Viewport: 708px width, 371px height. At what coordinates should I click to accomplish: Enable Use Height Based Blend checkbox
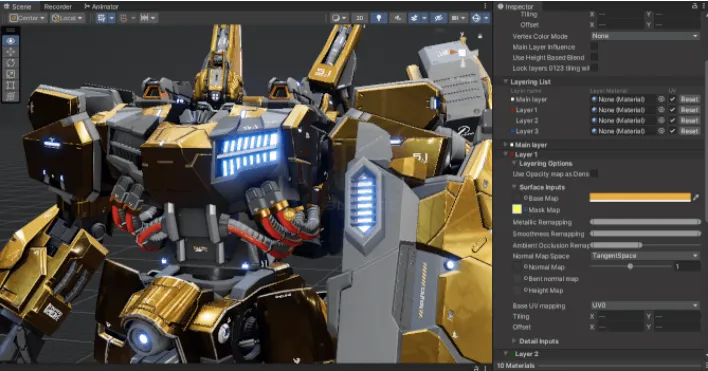[594, 57]
